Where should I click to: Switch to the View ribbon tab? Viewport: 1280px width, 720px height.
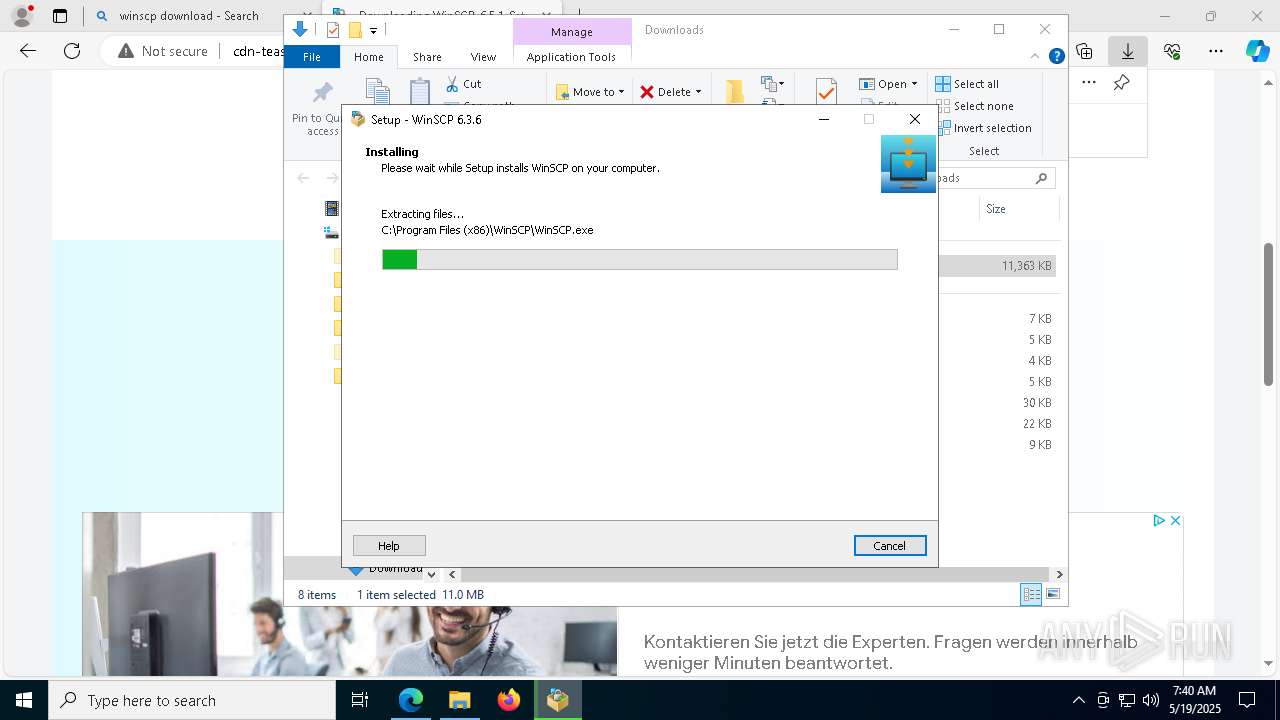click(483, 57)
